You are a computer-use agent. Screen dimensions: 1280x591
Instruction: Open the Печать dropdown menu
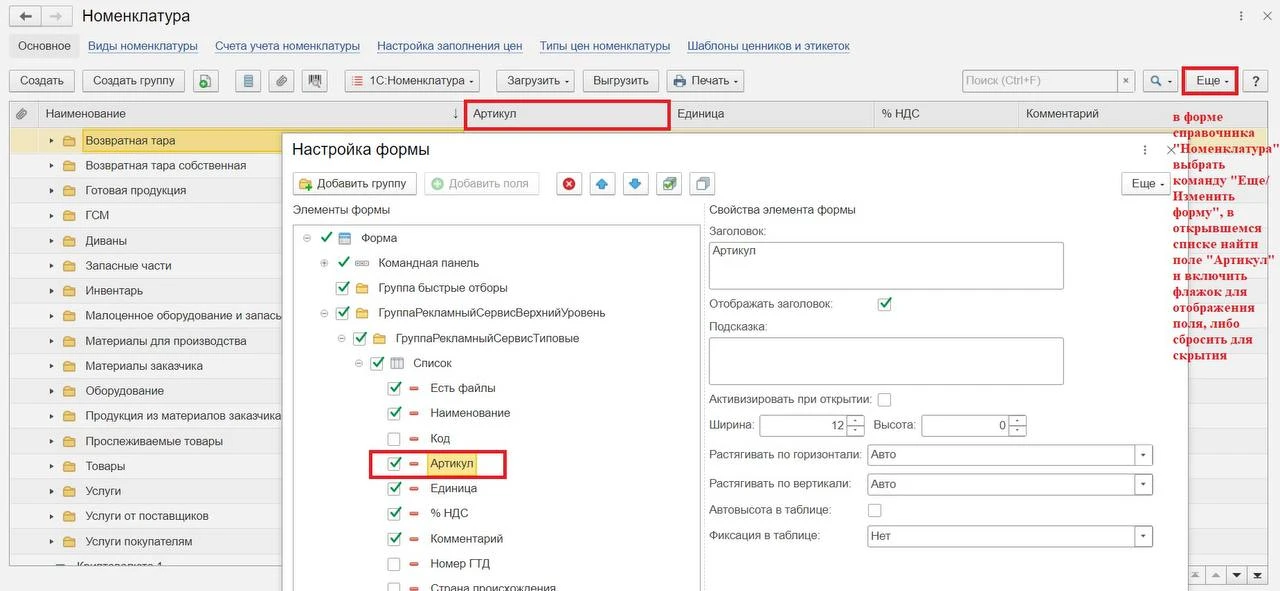tap(705, 81)
